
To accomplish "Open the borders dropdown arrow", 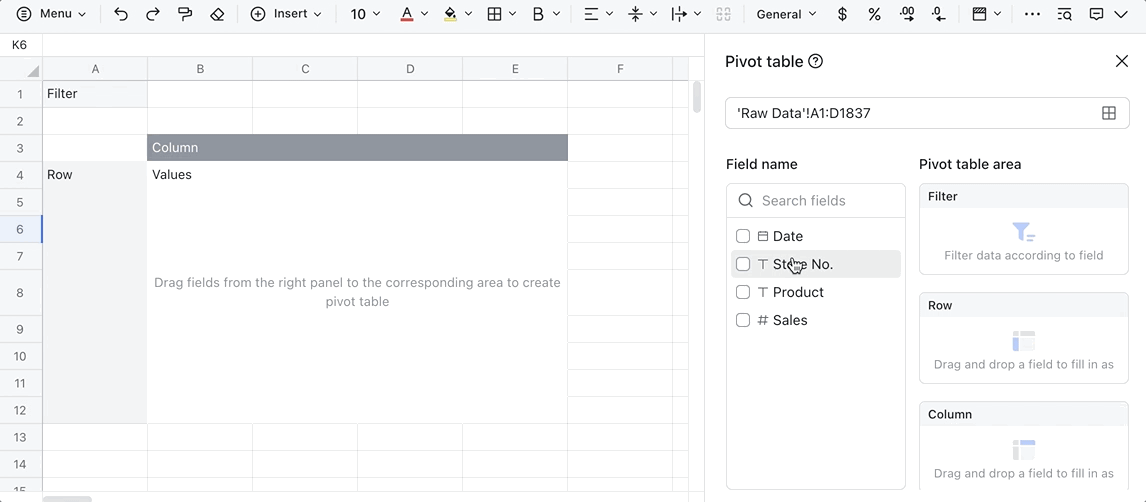I will pyautogui.click(x=513, y=14).
